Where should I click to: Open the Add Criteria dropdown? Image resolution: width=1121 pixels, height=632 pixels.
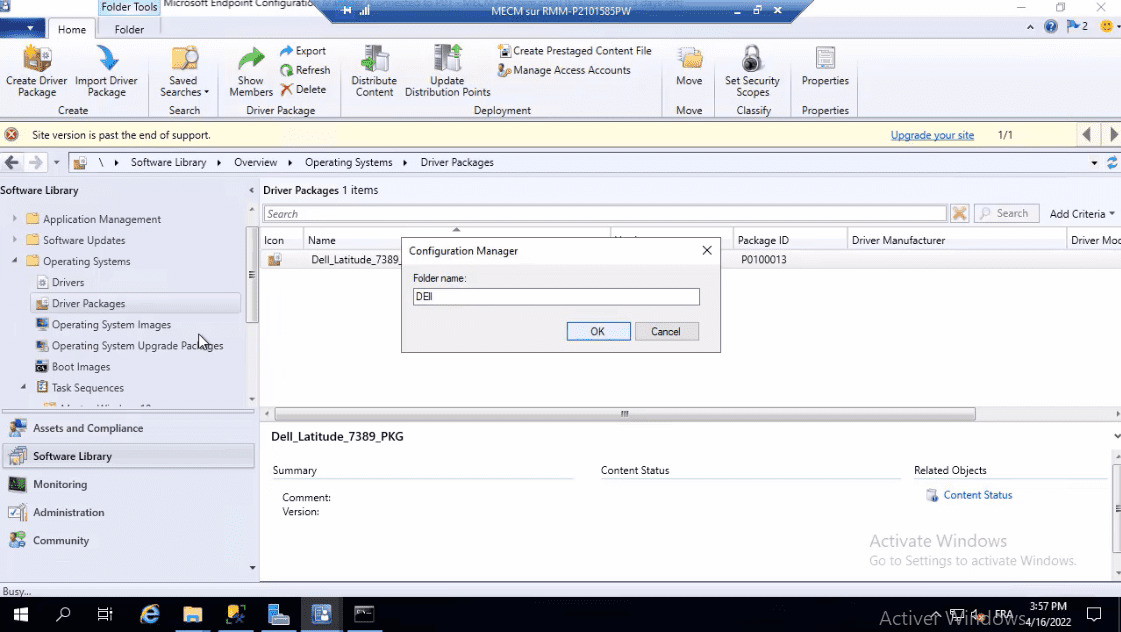(x=1082, y=214)
